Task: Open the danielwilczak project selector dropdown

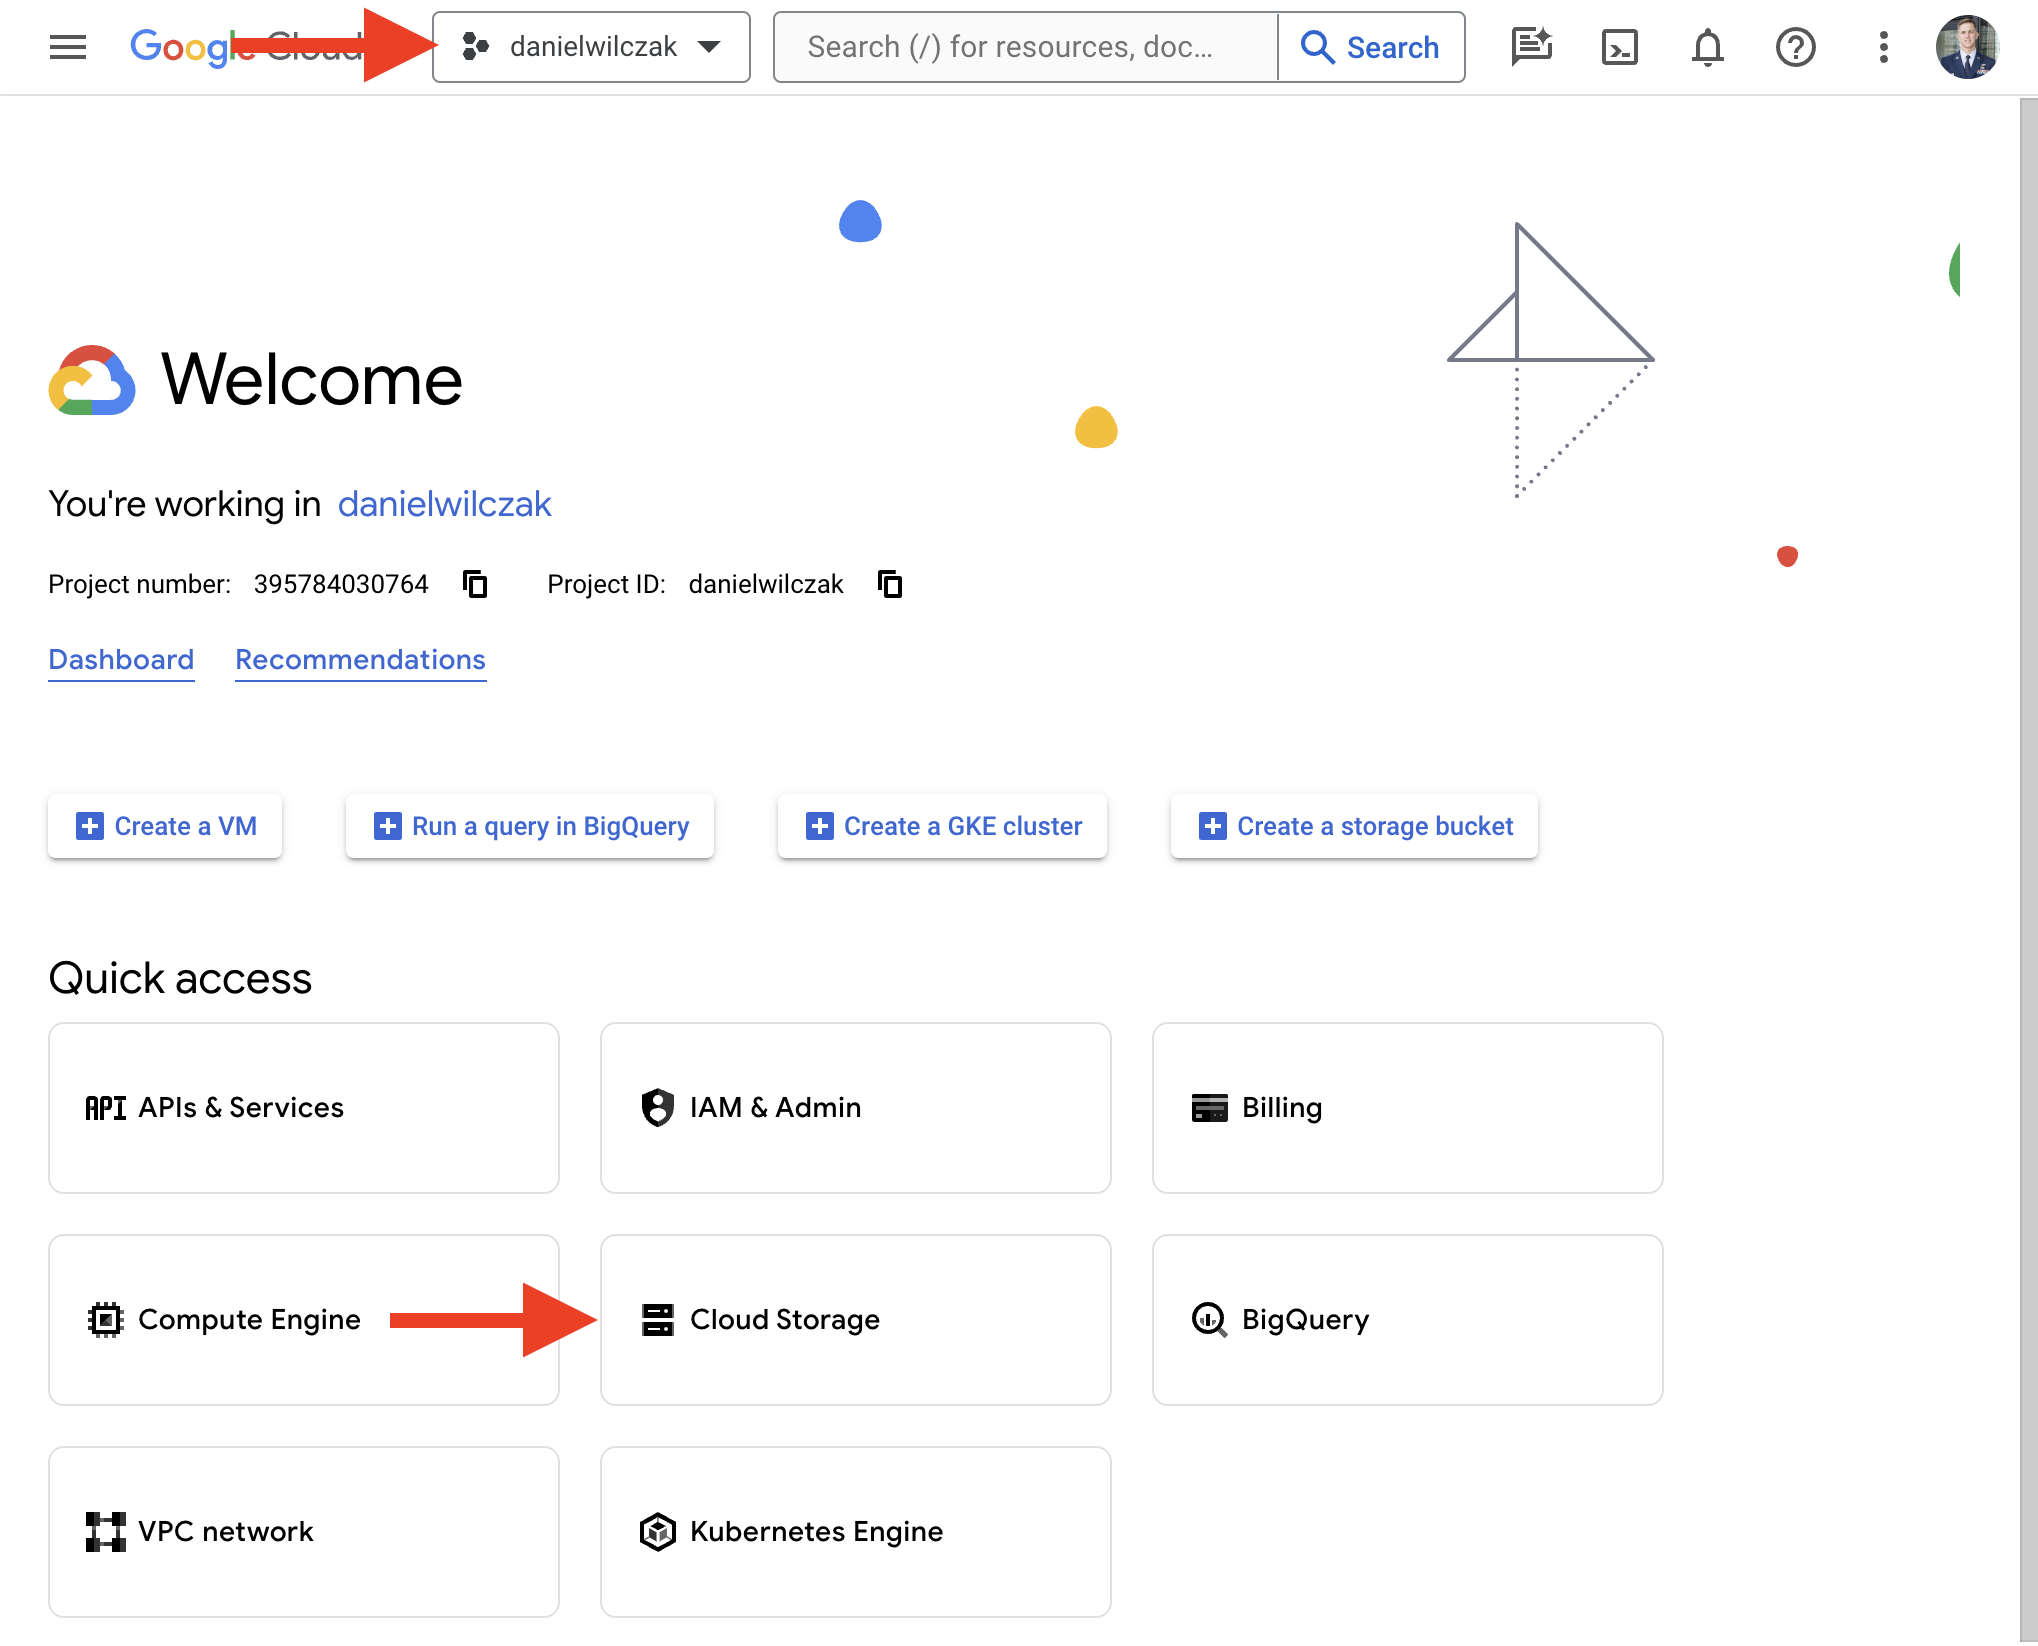Action: [591, 47]
